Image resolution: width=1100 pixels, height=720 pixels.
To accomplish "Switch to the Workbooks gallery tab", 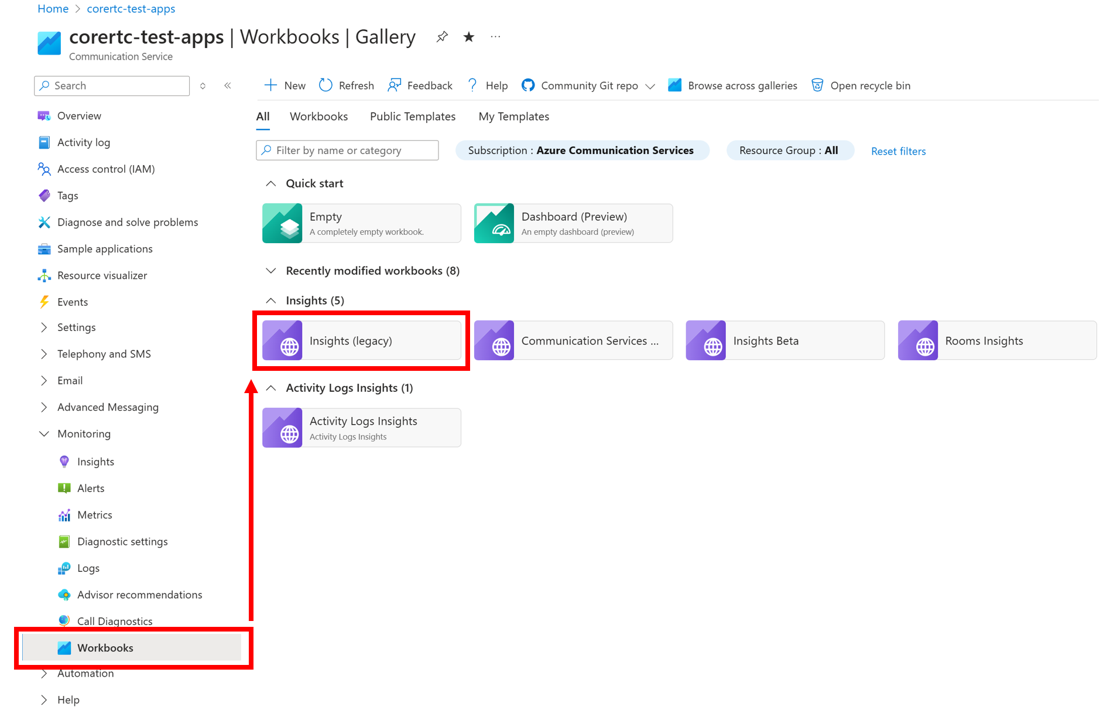I will pos(318,116).
